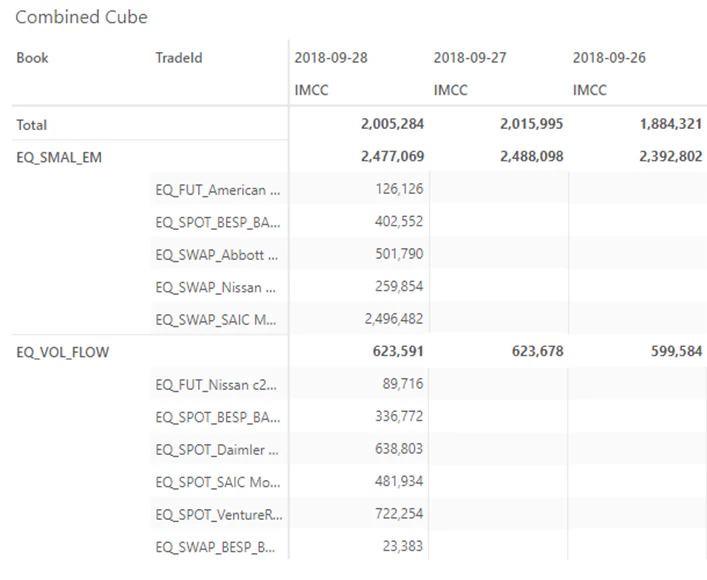Click value 2,496,482
Screen dimensions: 707x580
(x=394, y=318)
